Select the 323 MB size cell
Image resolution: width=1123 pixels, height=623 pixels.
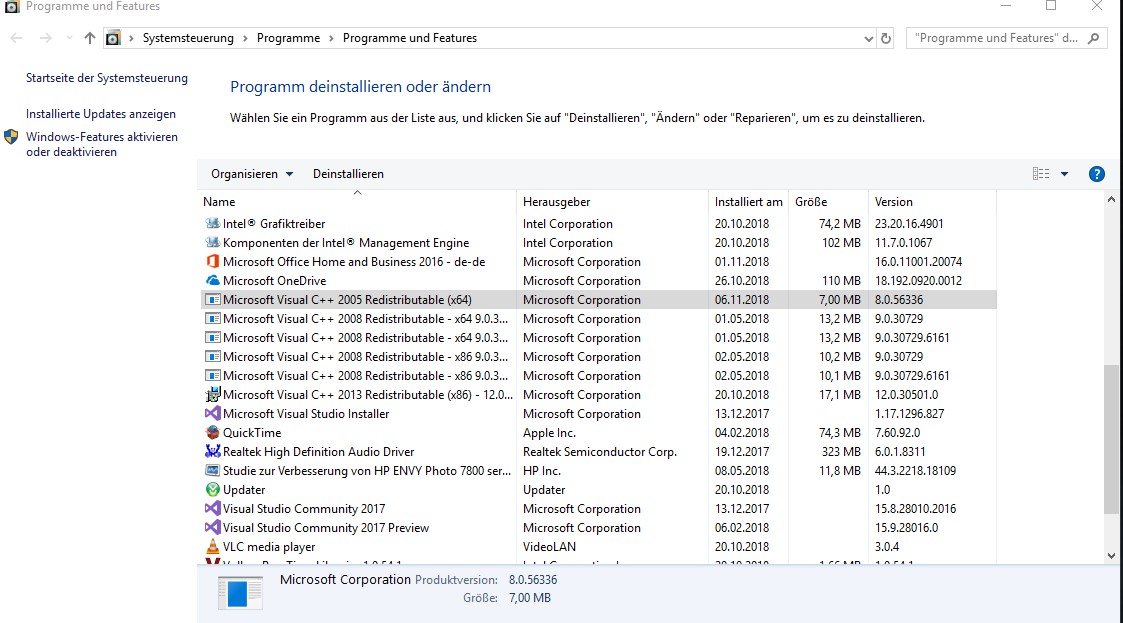(841, 452)
